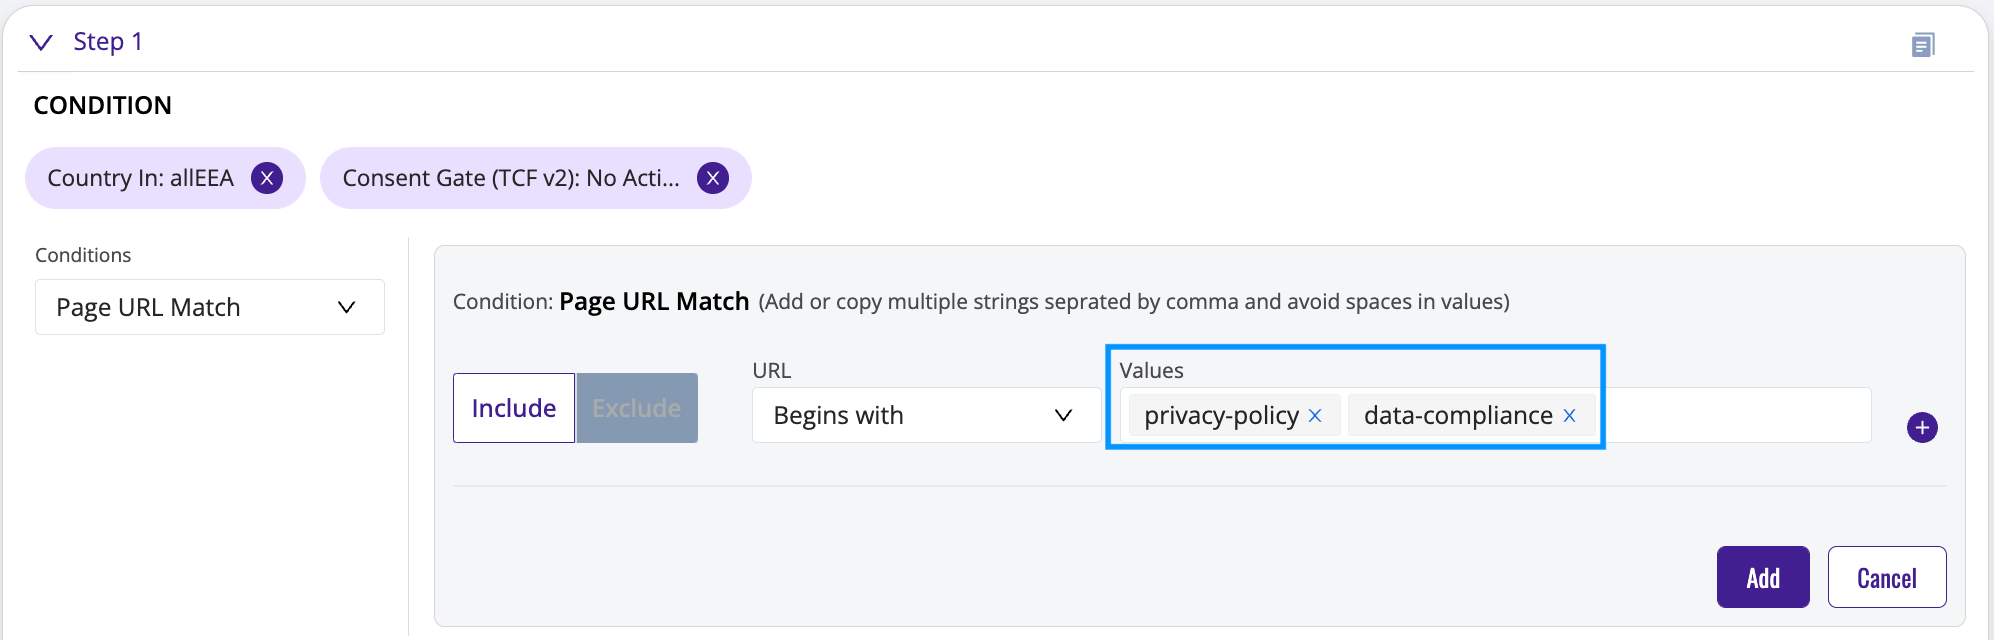1994x640 pixels.
Task: Open the Page URL Match conditions dropdown
Action: click(210, 307)
